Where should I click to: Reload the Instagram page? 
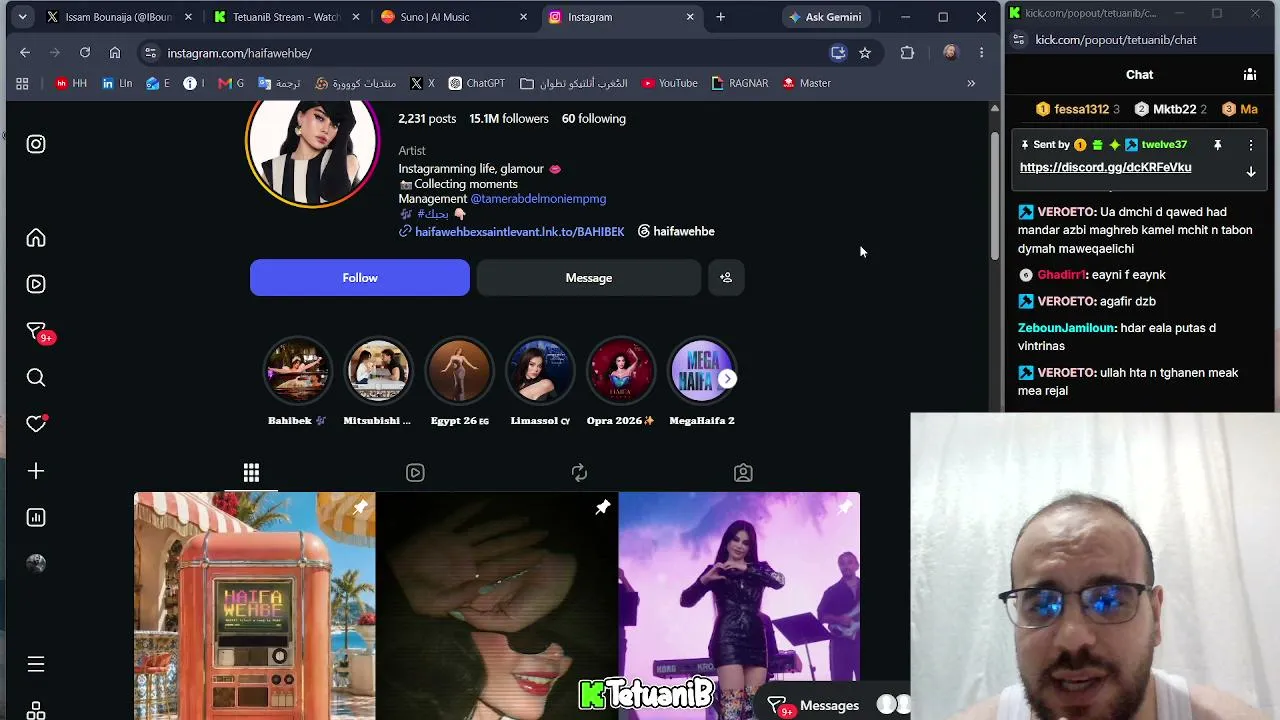(x=85, y=53)
